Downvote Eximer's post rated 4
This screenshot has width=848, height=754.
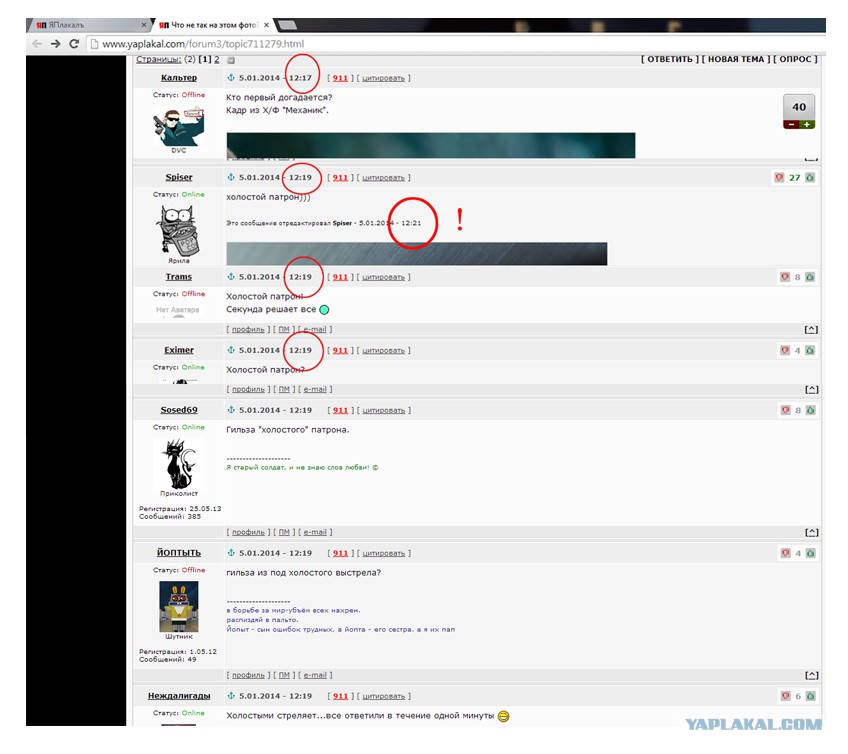[x=785, y=350]
